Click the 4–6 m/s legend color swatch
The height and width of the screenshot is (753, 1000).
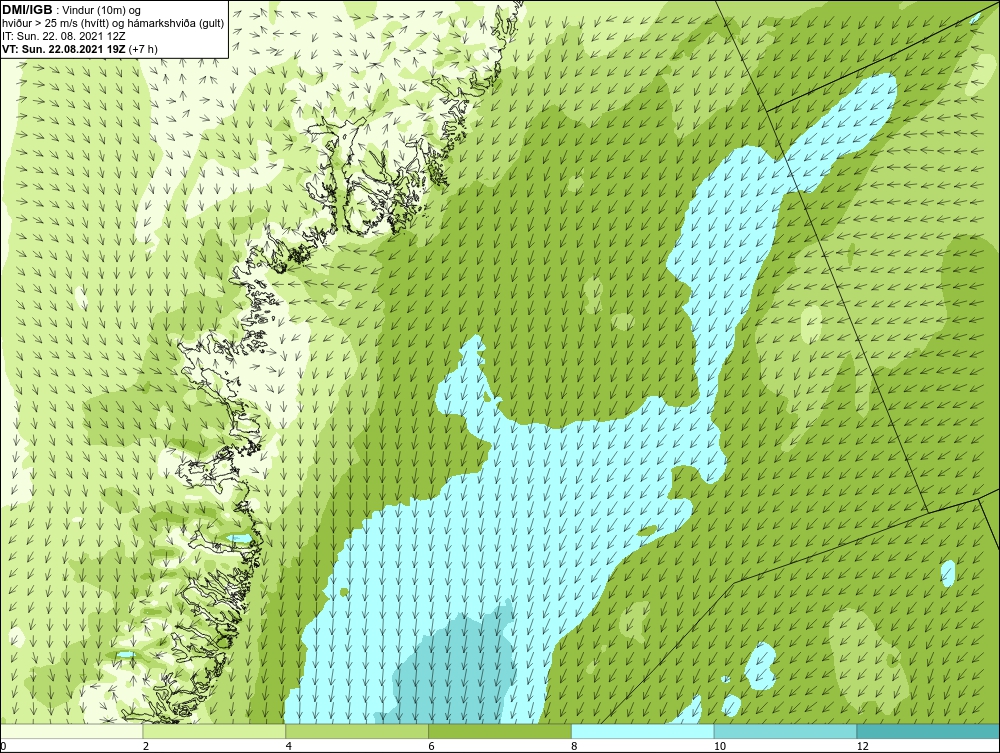click(357, 731)
